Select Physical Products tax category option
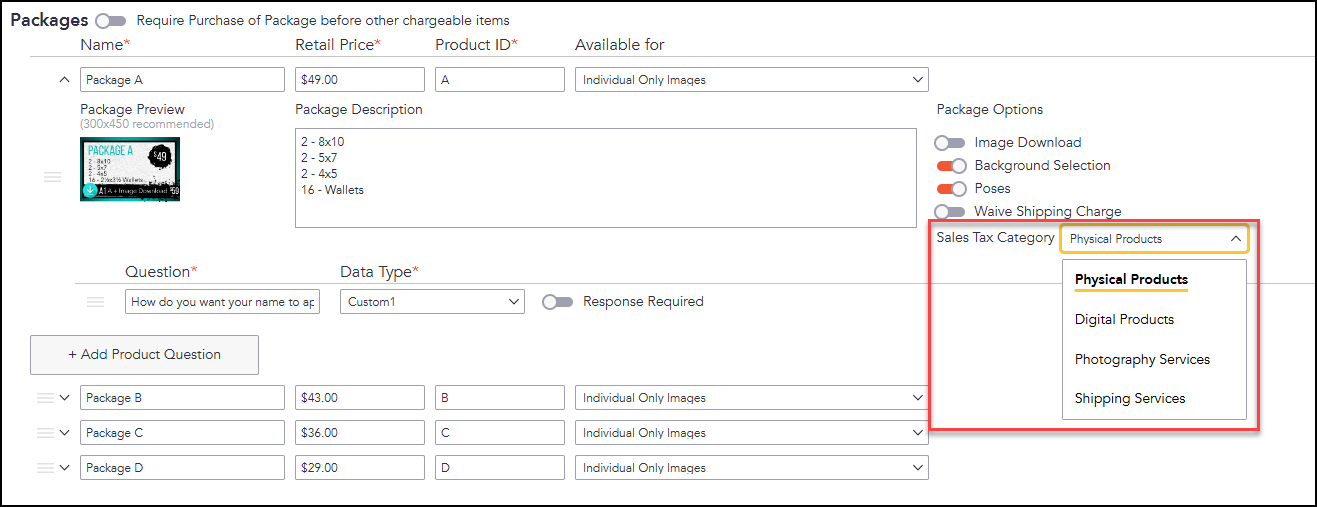The width and height of the screenshot is (1317, 507). (x=1131, y=279)
